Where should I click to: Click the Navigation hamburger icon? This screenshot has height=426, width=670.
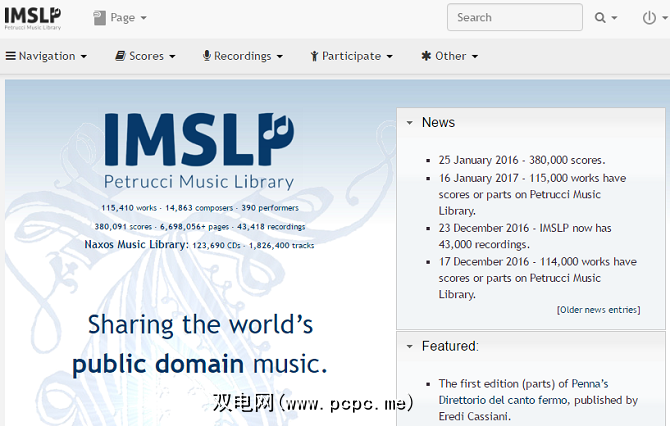(11, 56)
